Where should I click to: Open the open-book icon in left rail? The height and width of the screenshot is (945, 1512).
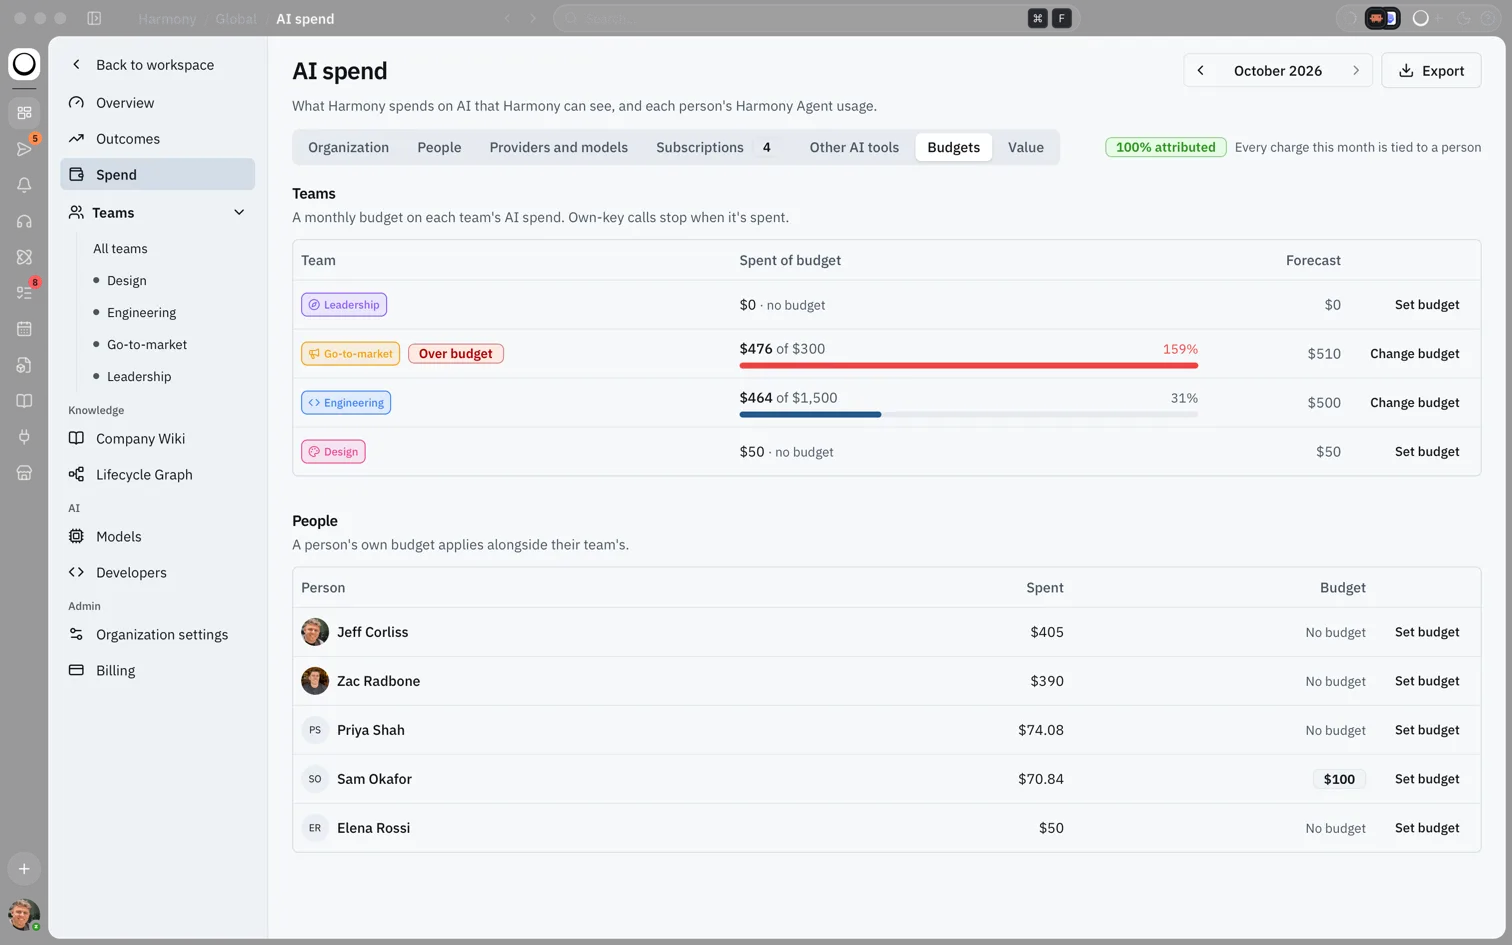24,401
